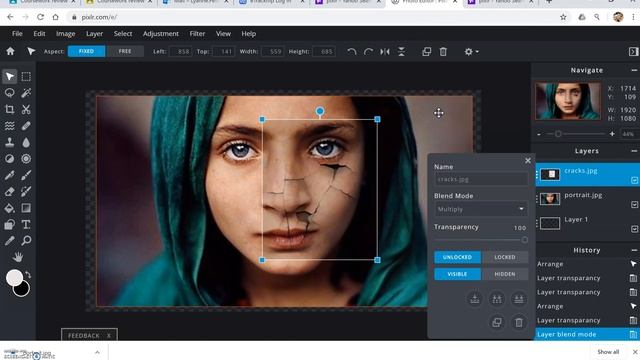The image size is (640, 360).
Task: Select the Paint Bucket fill tool
Action: [x=10, y=208]
